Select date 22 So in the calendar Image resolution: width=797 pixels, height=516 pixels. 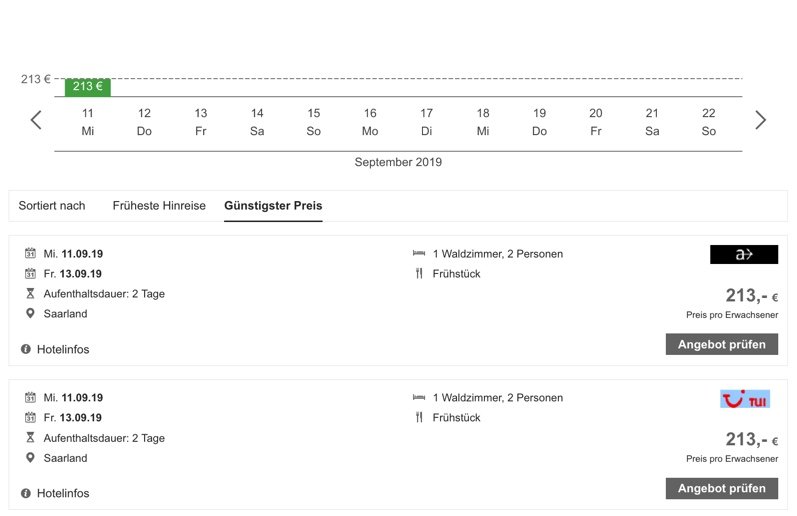pos(709,122)
